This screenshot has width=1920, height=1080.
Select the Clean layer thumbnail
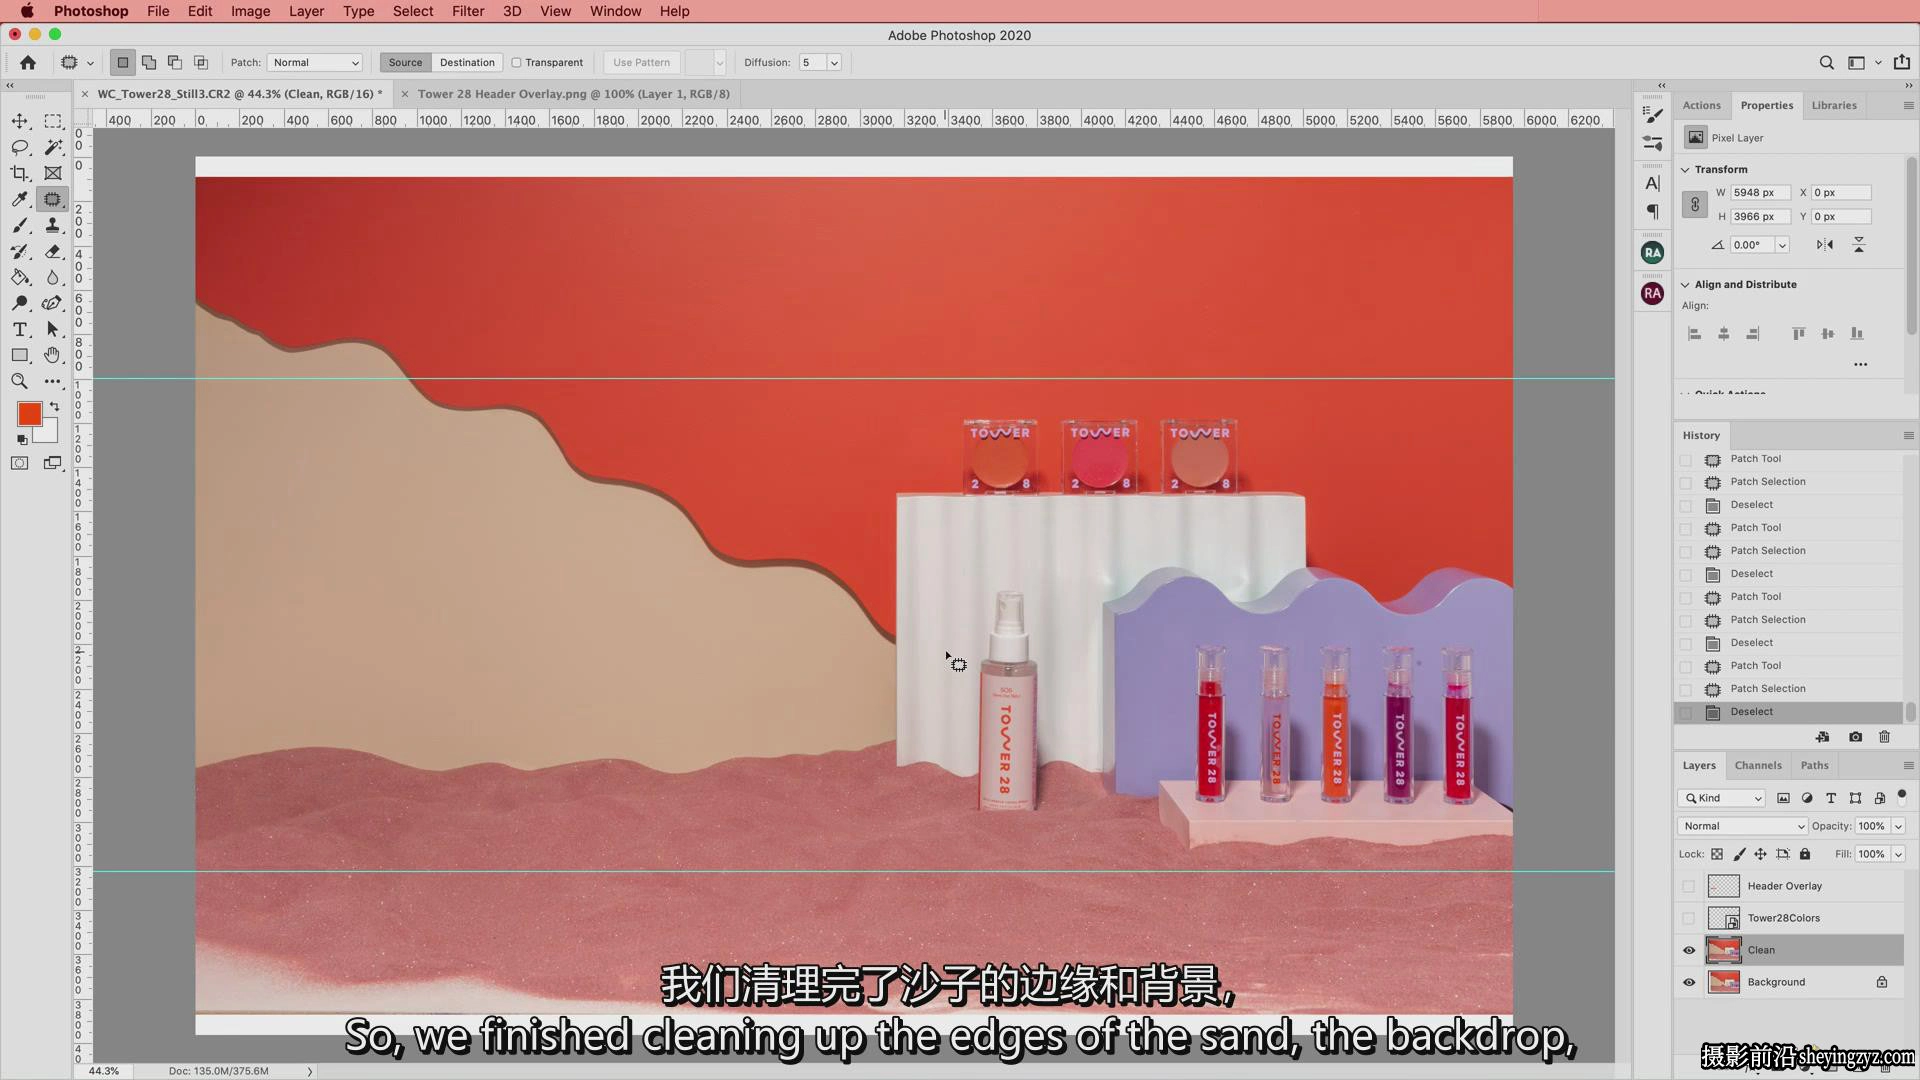(1724, 950)
